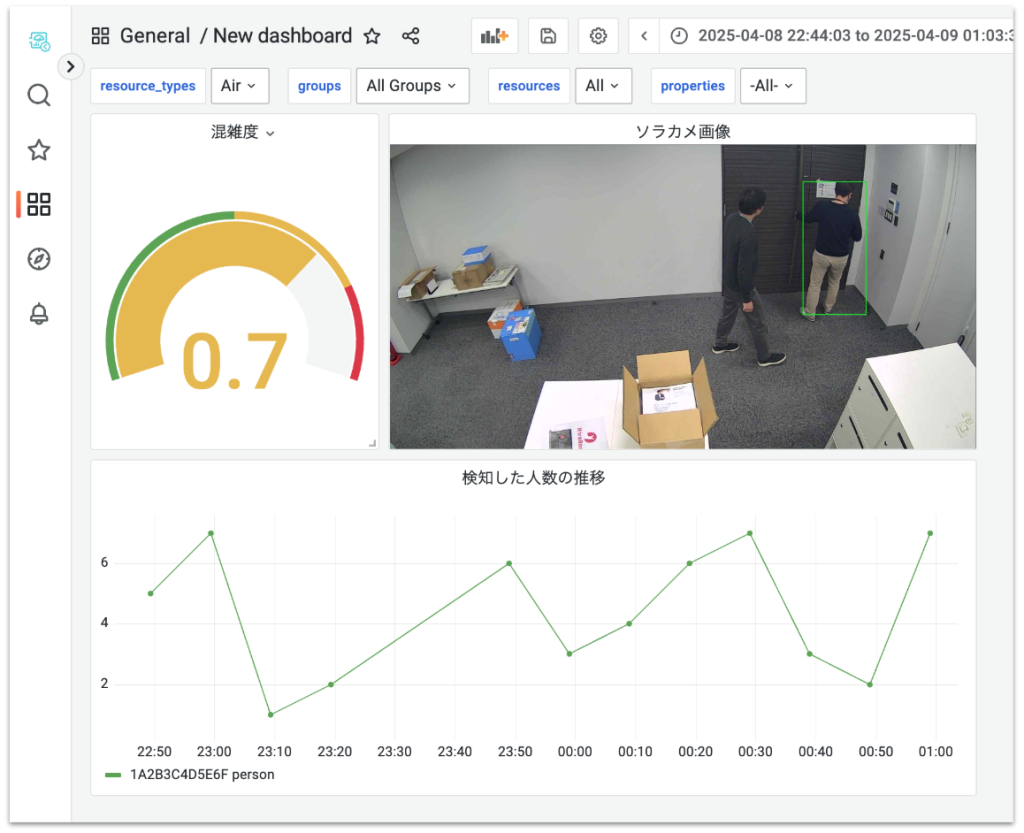Open Starred dashboards from the sidebar
Image resolution: width=1024 pixels, height=833 pixels.
[x=39, y=151]
